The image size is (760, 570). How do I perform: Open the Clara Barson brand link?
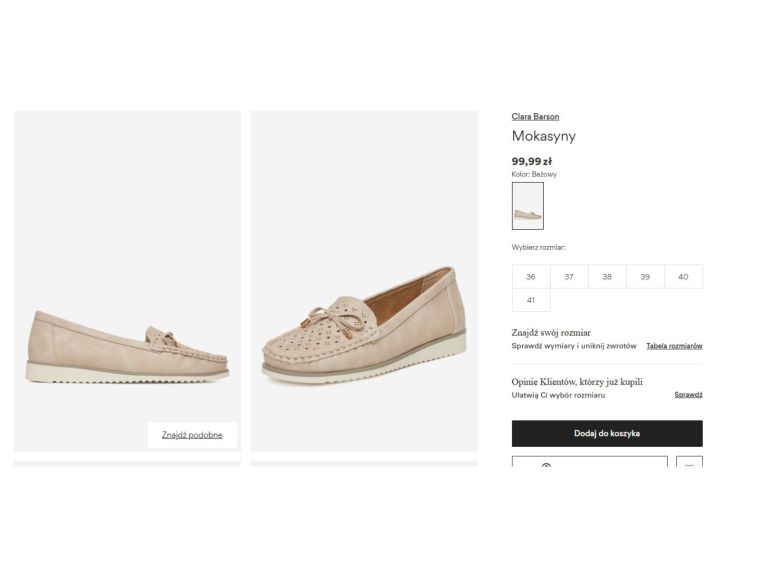tap(535, 117)
